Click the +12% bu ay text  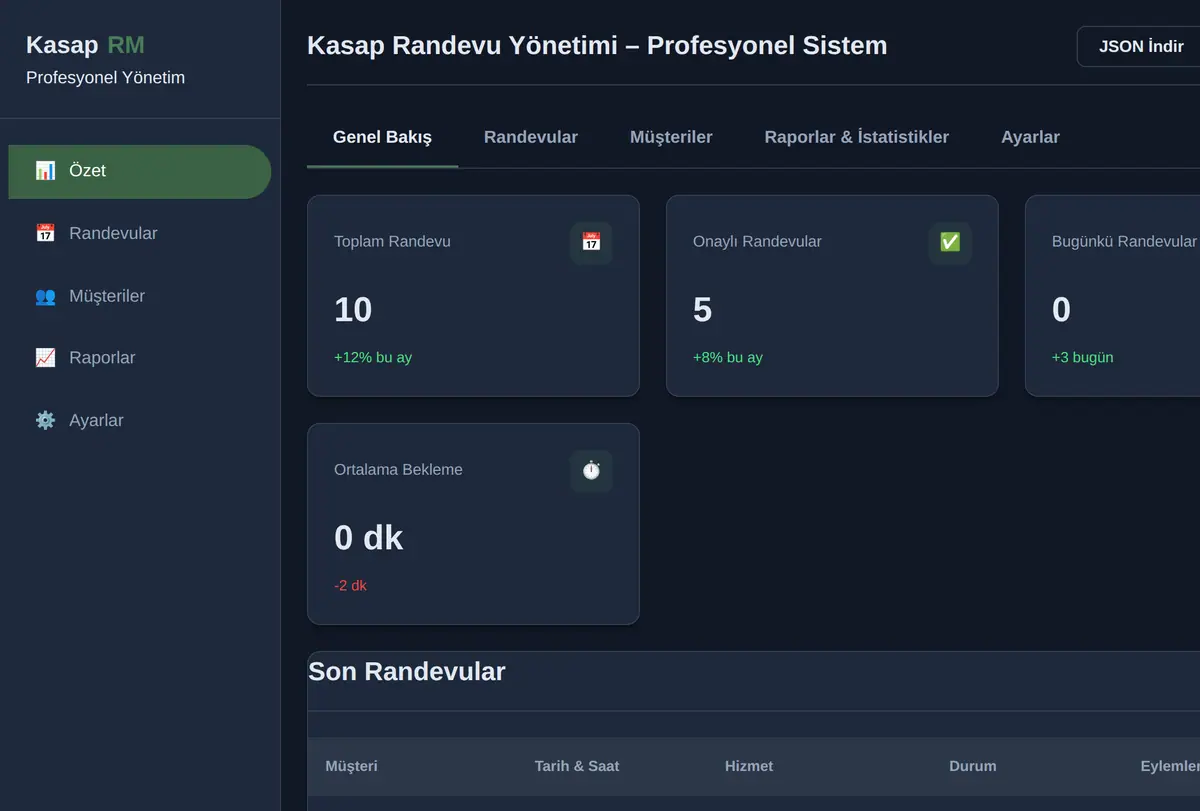(x=373, y=357)
